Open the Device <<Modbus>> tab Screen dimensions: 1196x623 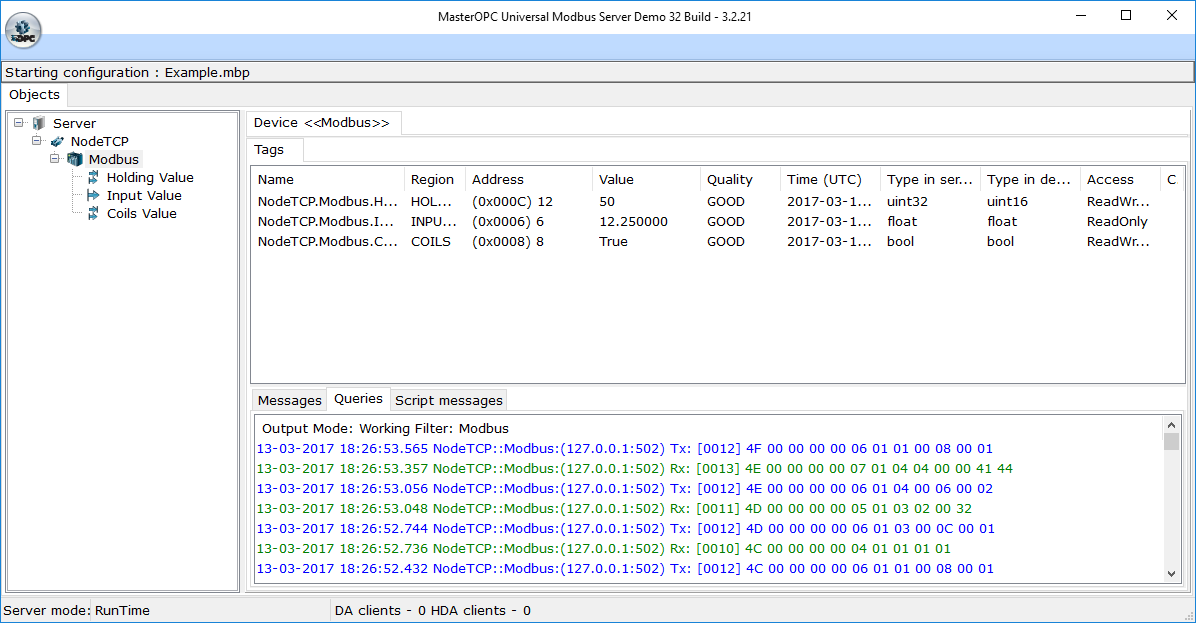[322, 123]
